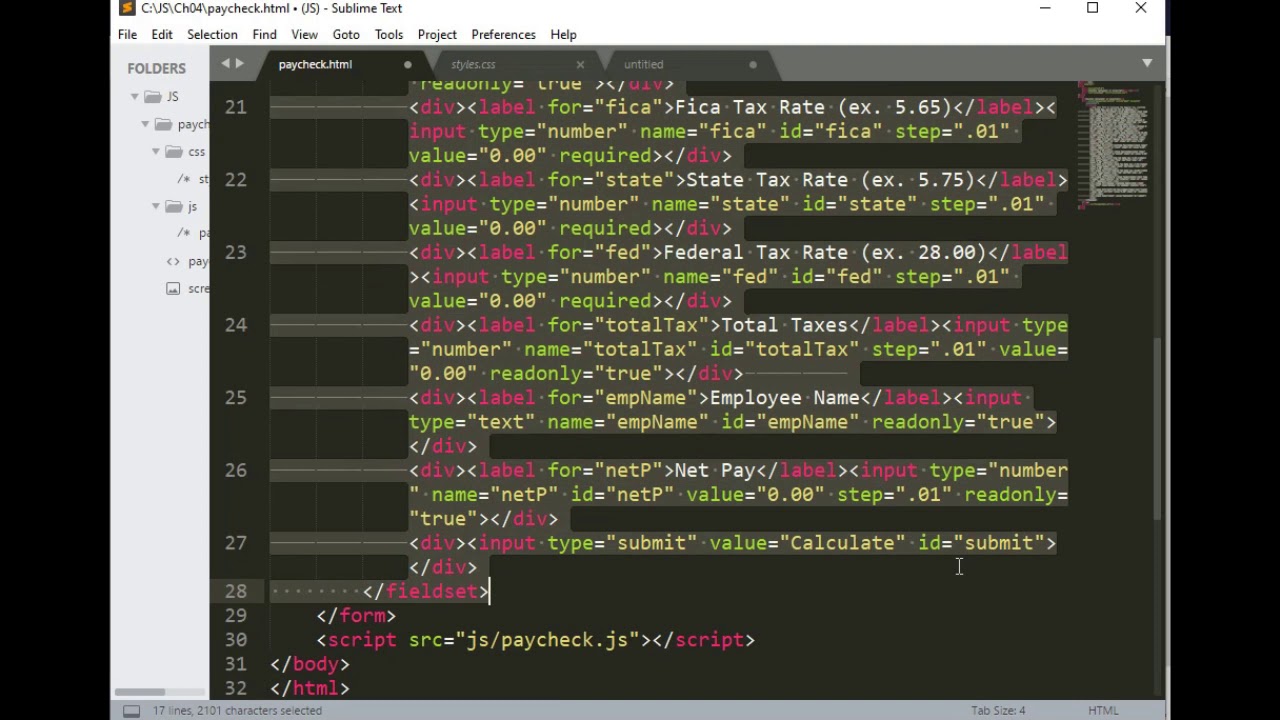
Task: Click the Sublime Text app icon in title bar
Action: (126, 8)
